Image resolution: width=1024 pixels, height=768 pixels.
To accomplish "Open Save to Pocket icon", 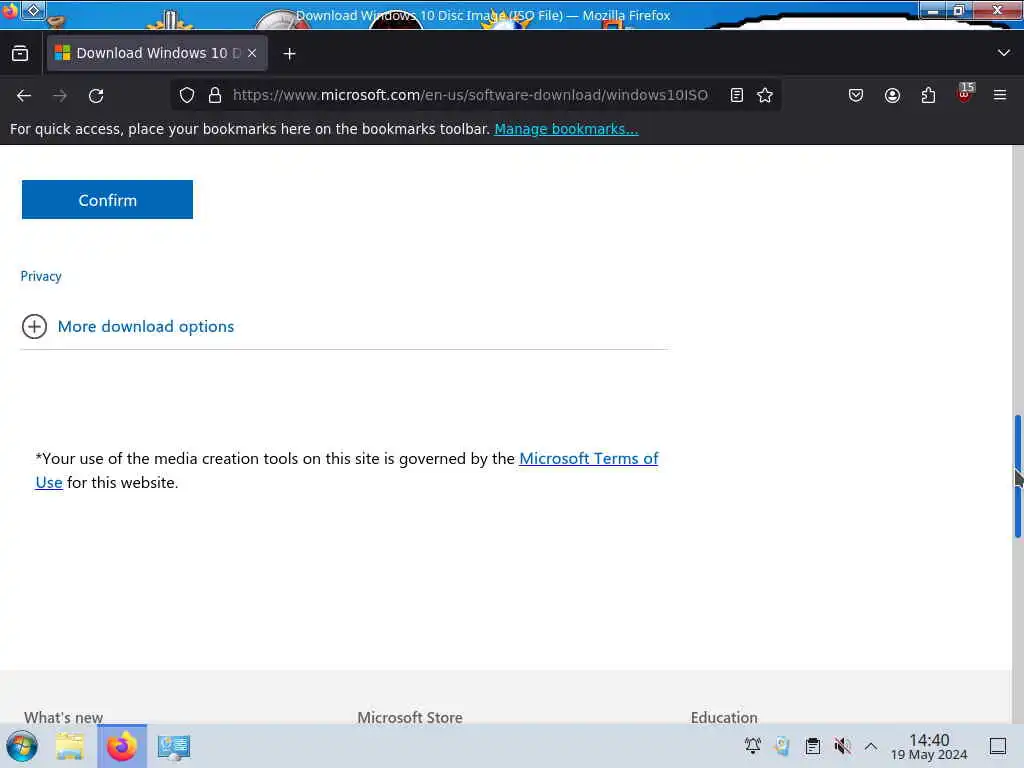I will 856,95.
